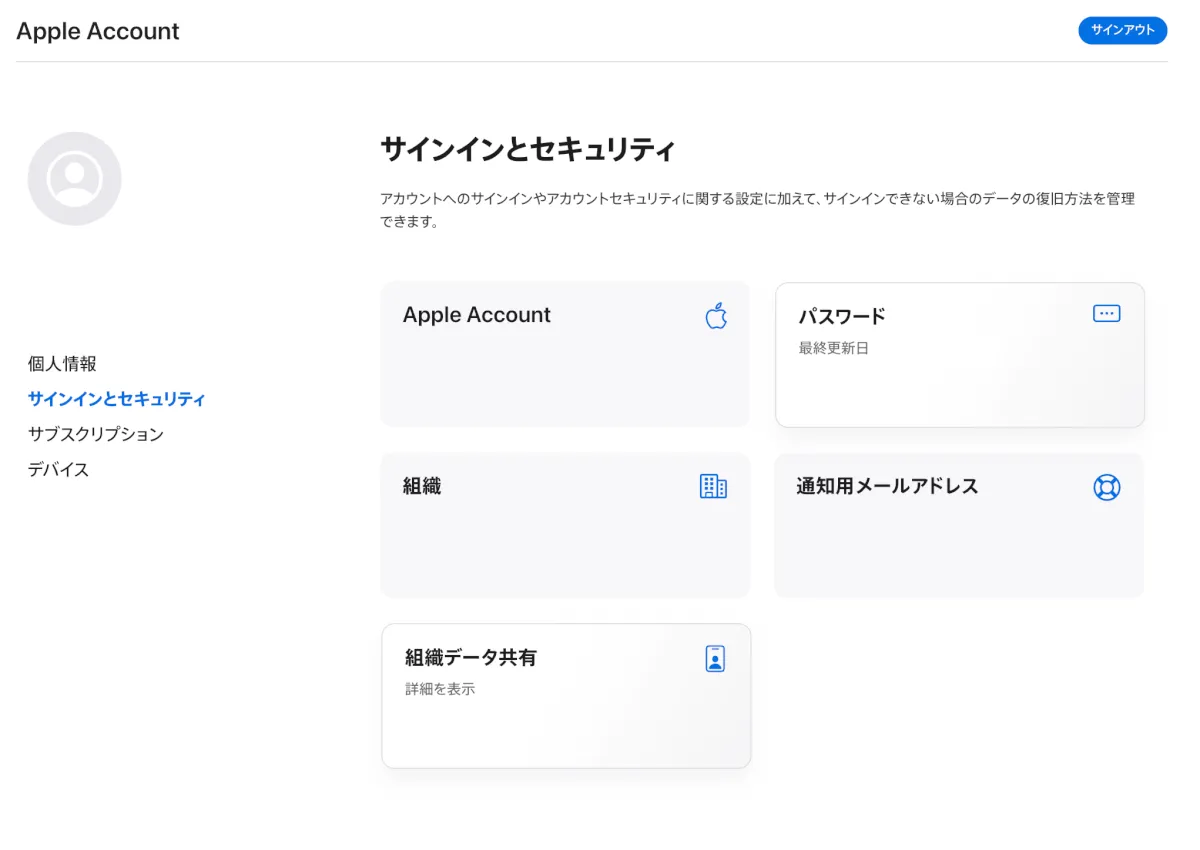1200x850 pixels.
Task: Open the パスワード card
Action: pyautogui.click(x=959, y=355)
